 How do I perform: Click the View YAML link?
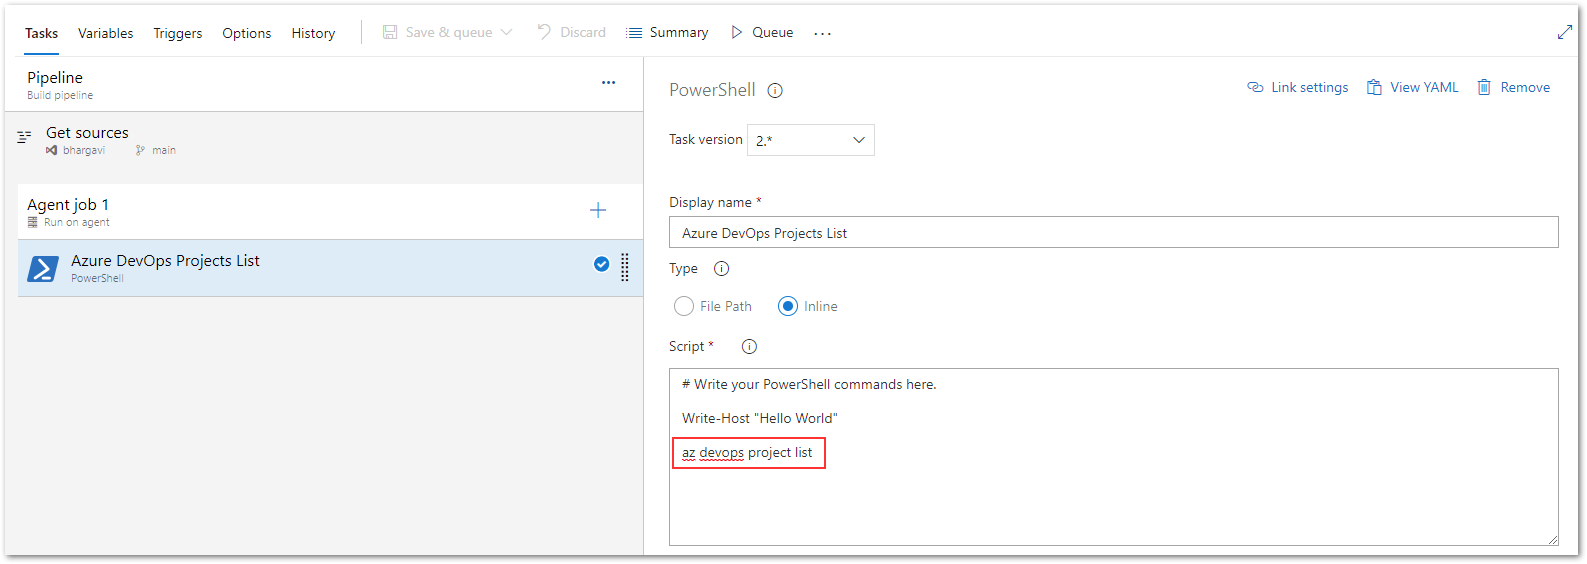[1412, 88]
